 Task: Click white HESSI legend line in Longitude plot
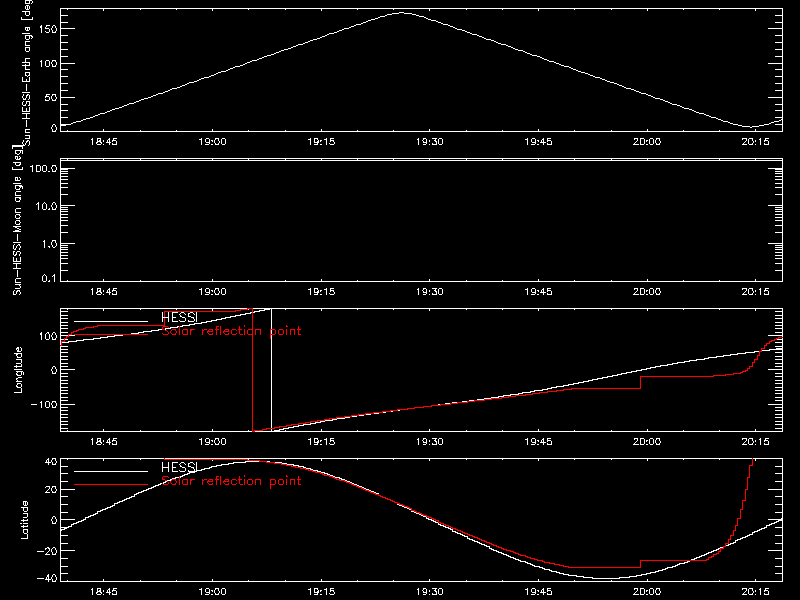coord(111,321)
